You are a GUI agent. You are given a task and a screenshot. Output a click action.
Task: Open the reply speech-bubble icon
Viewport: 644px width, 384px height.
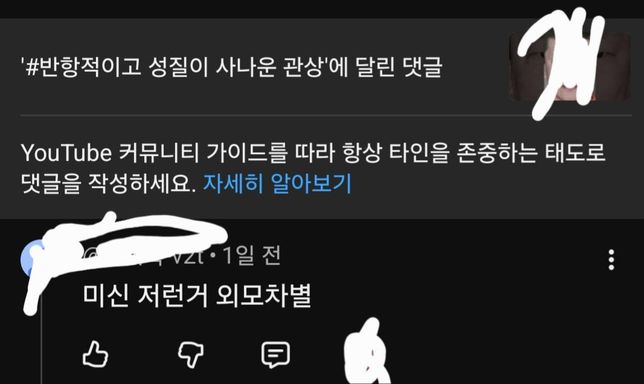pyautogui.click(x=276, y=354)
